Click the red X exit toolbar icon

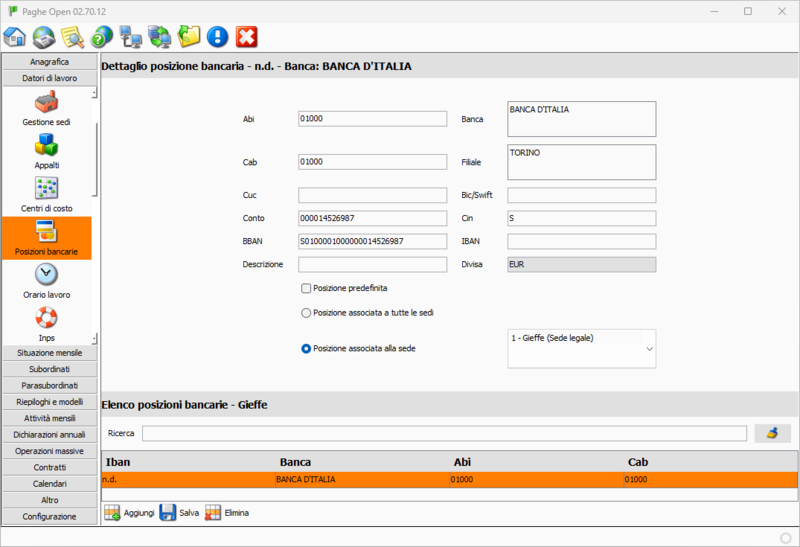pos(247,38)
